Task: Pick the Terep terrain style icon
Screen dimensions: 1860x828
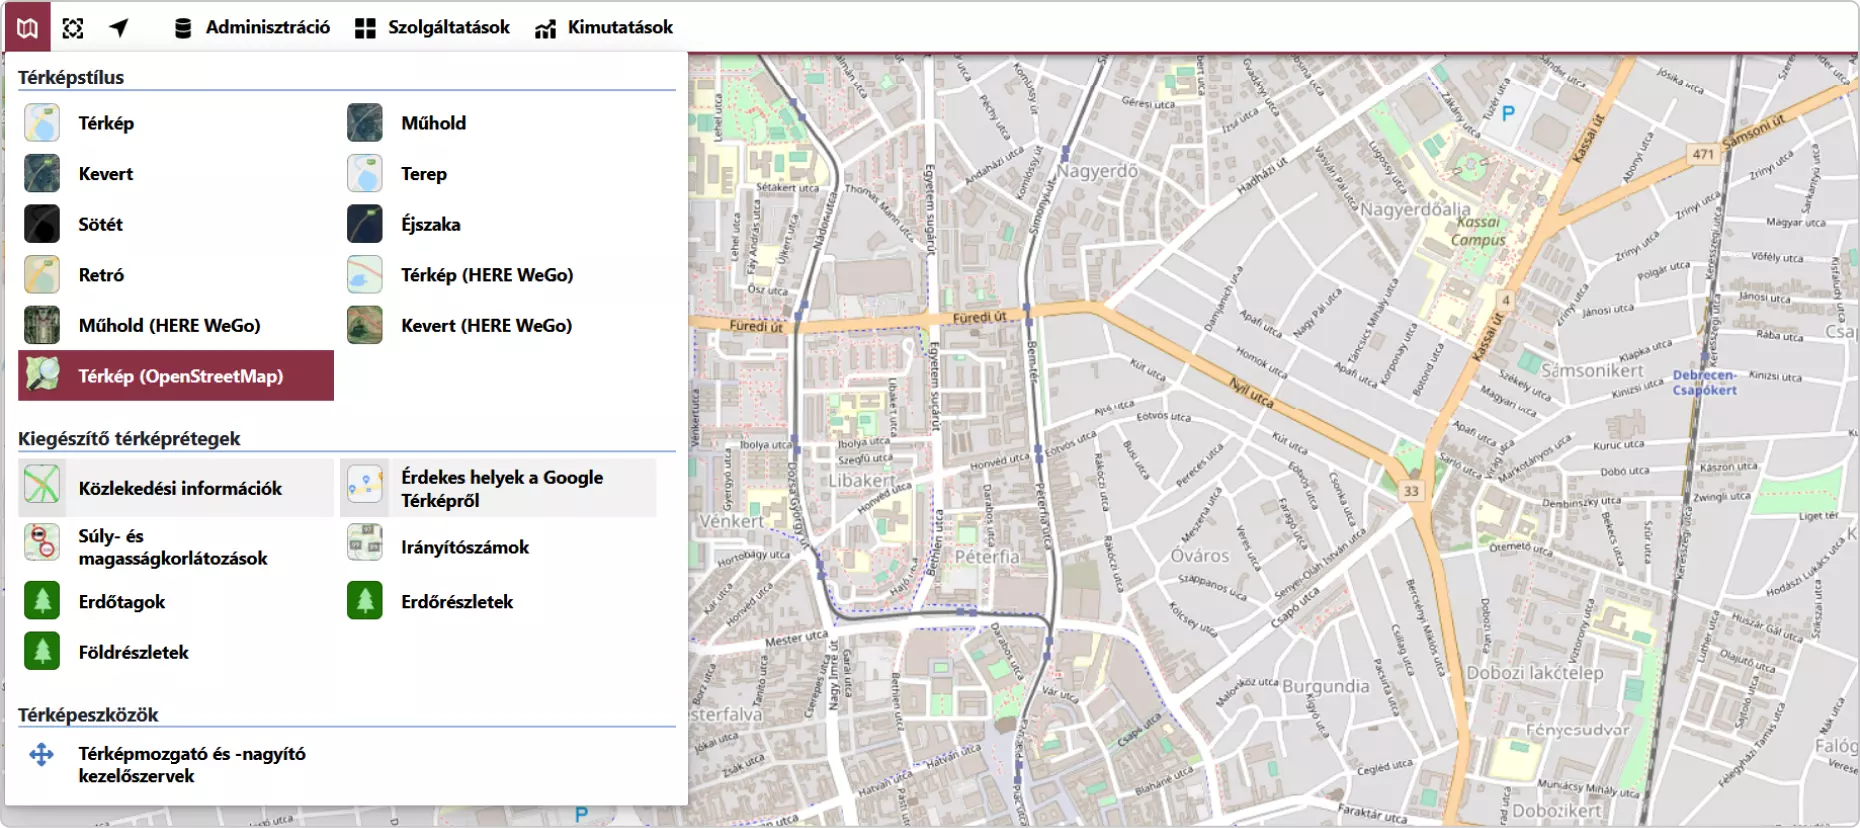Action: 365,174
